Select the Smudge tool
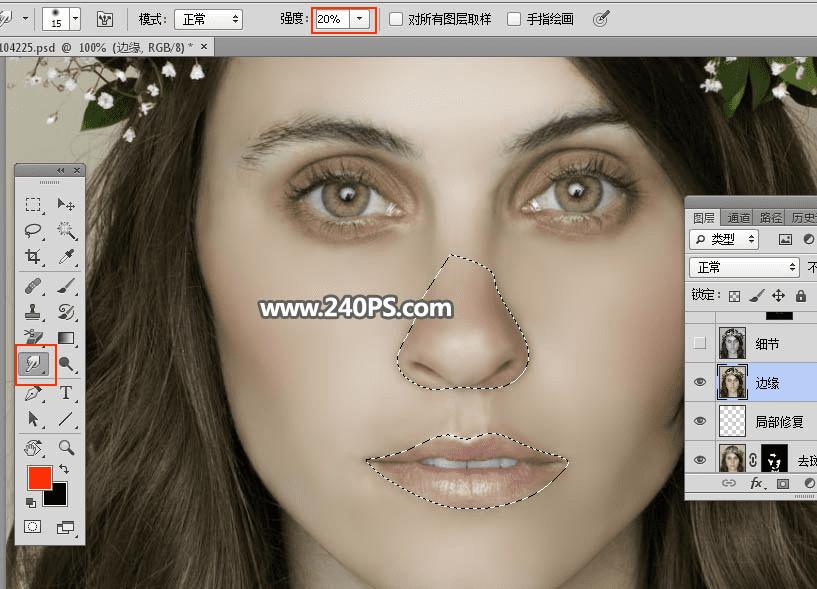The width and height of the screenshot is (817, 589). click(33, 363)
